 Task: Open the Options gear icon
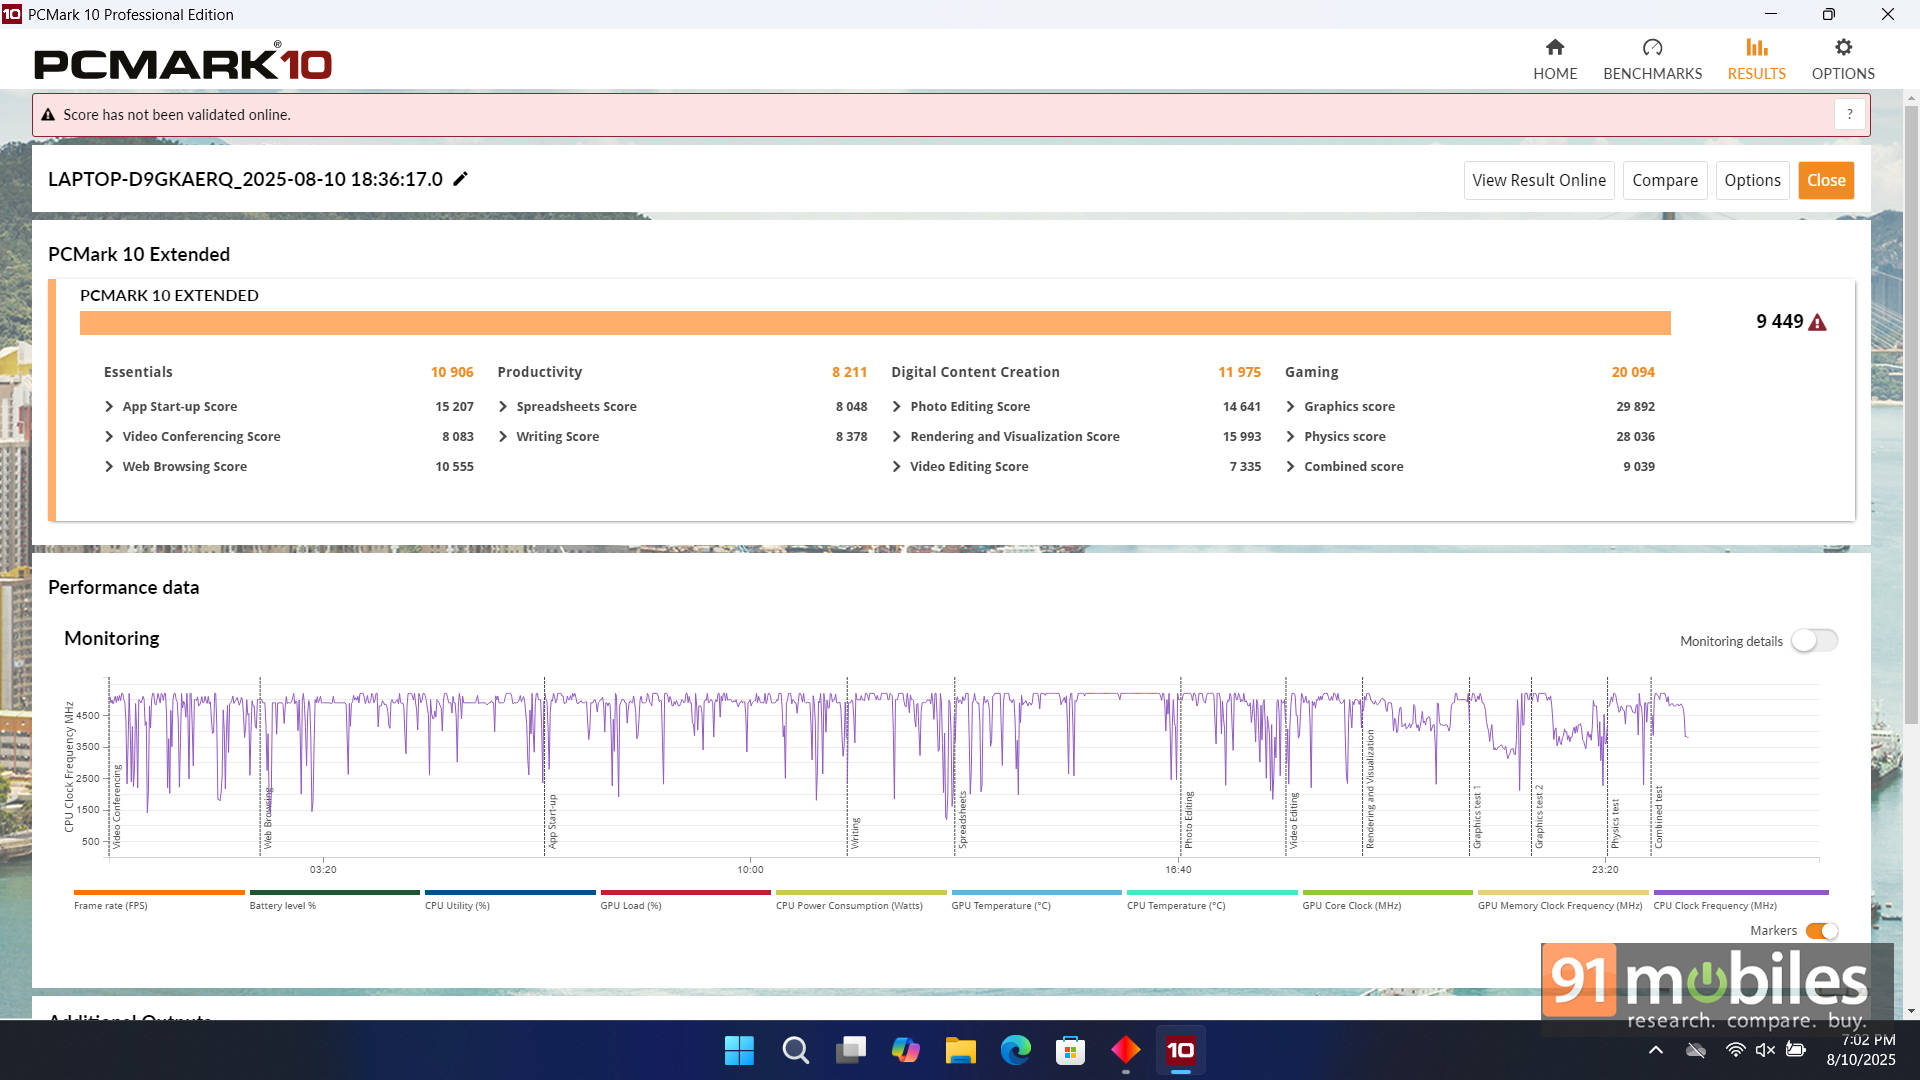(x=1842, y=48)
